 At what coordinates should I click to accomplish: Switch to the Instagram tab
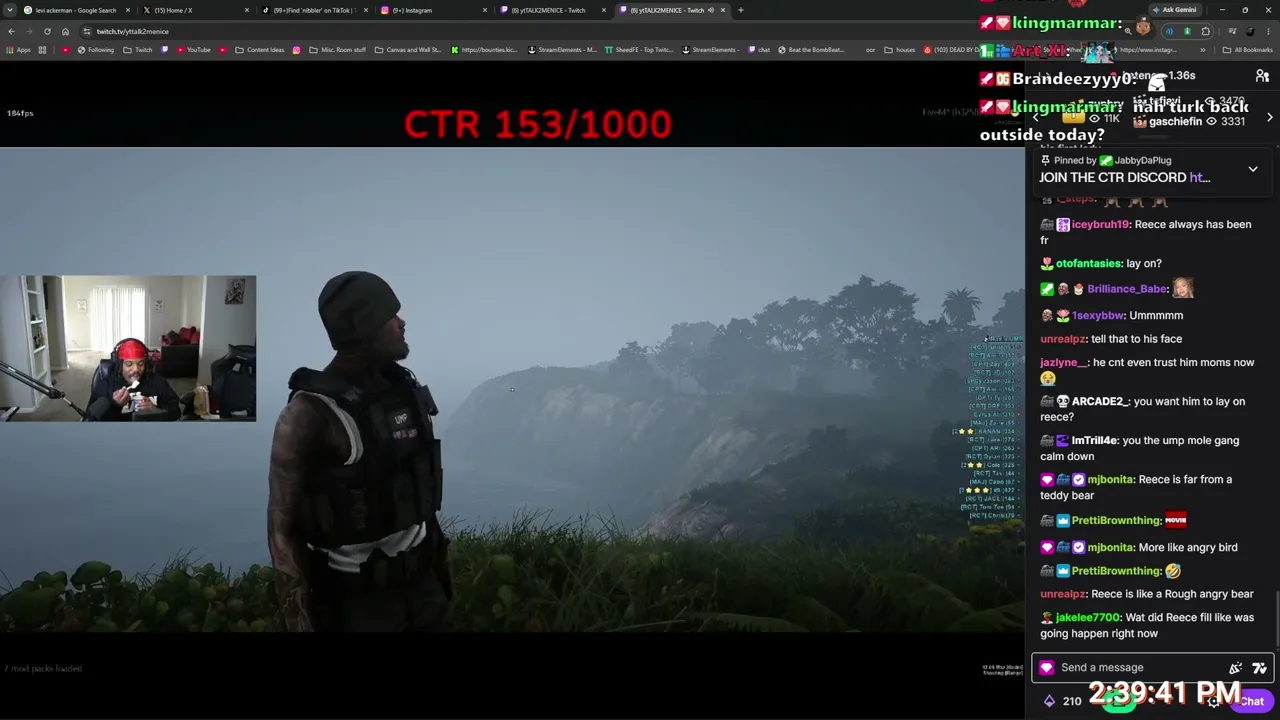(434, 10)
